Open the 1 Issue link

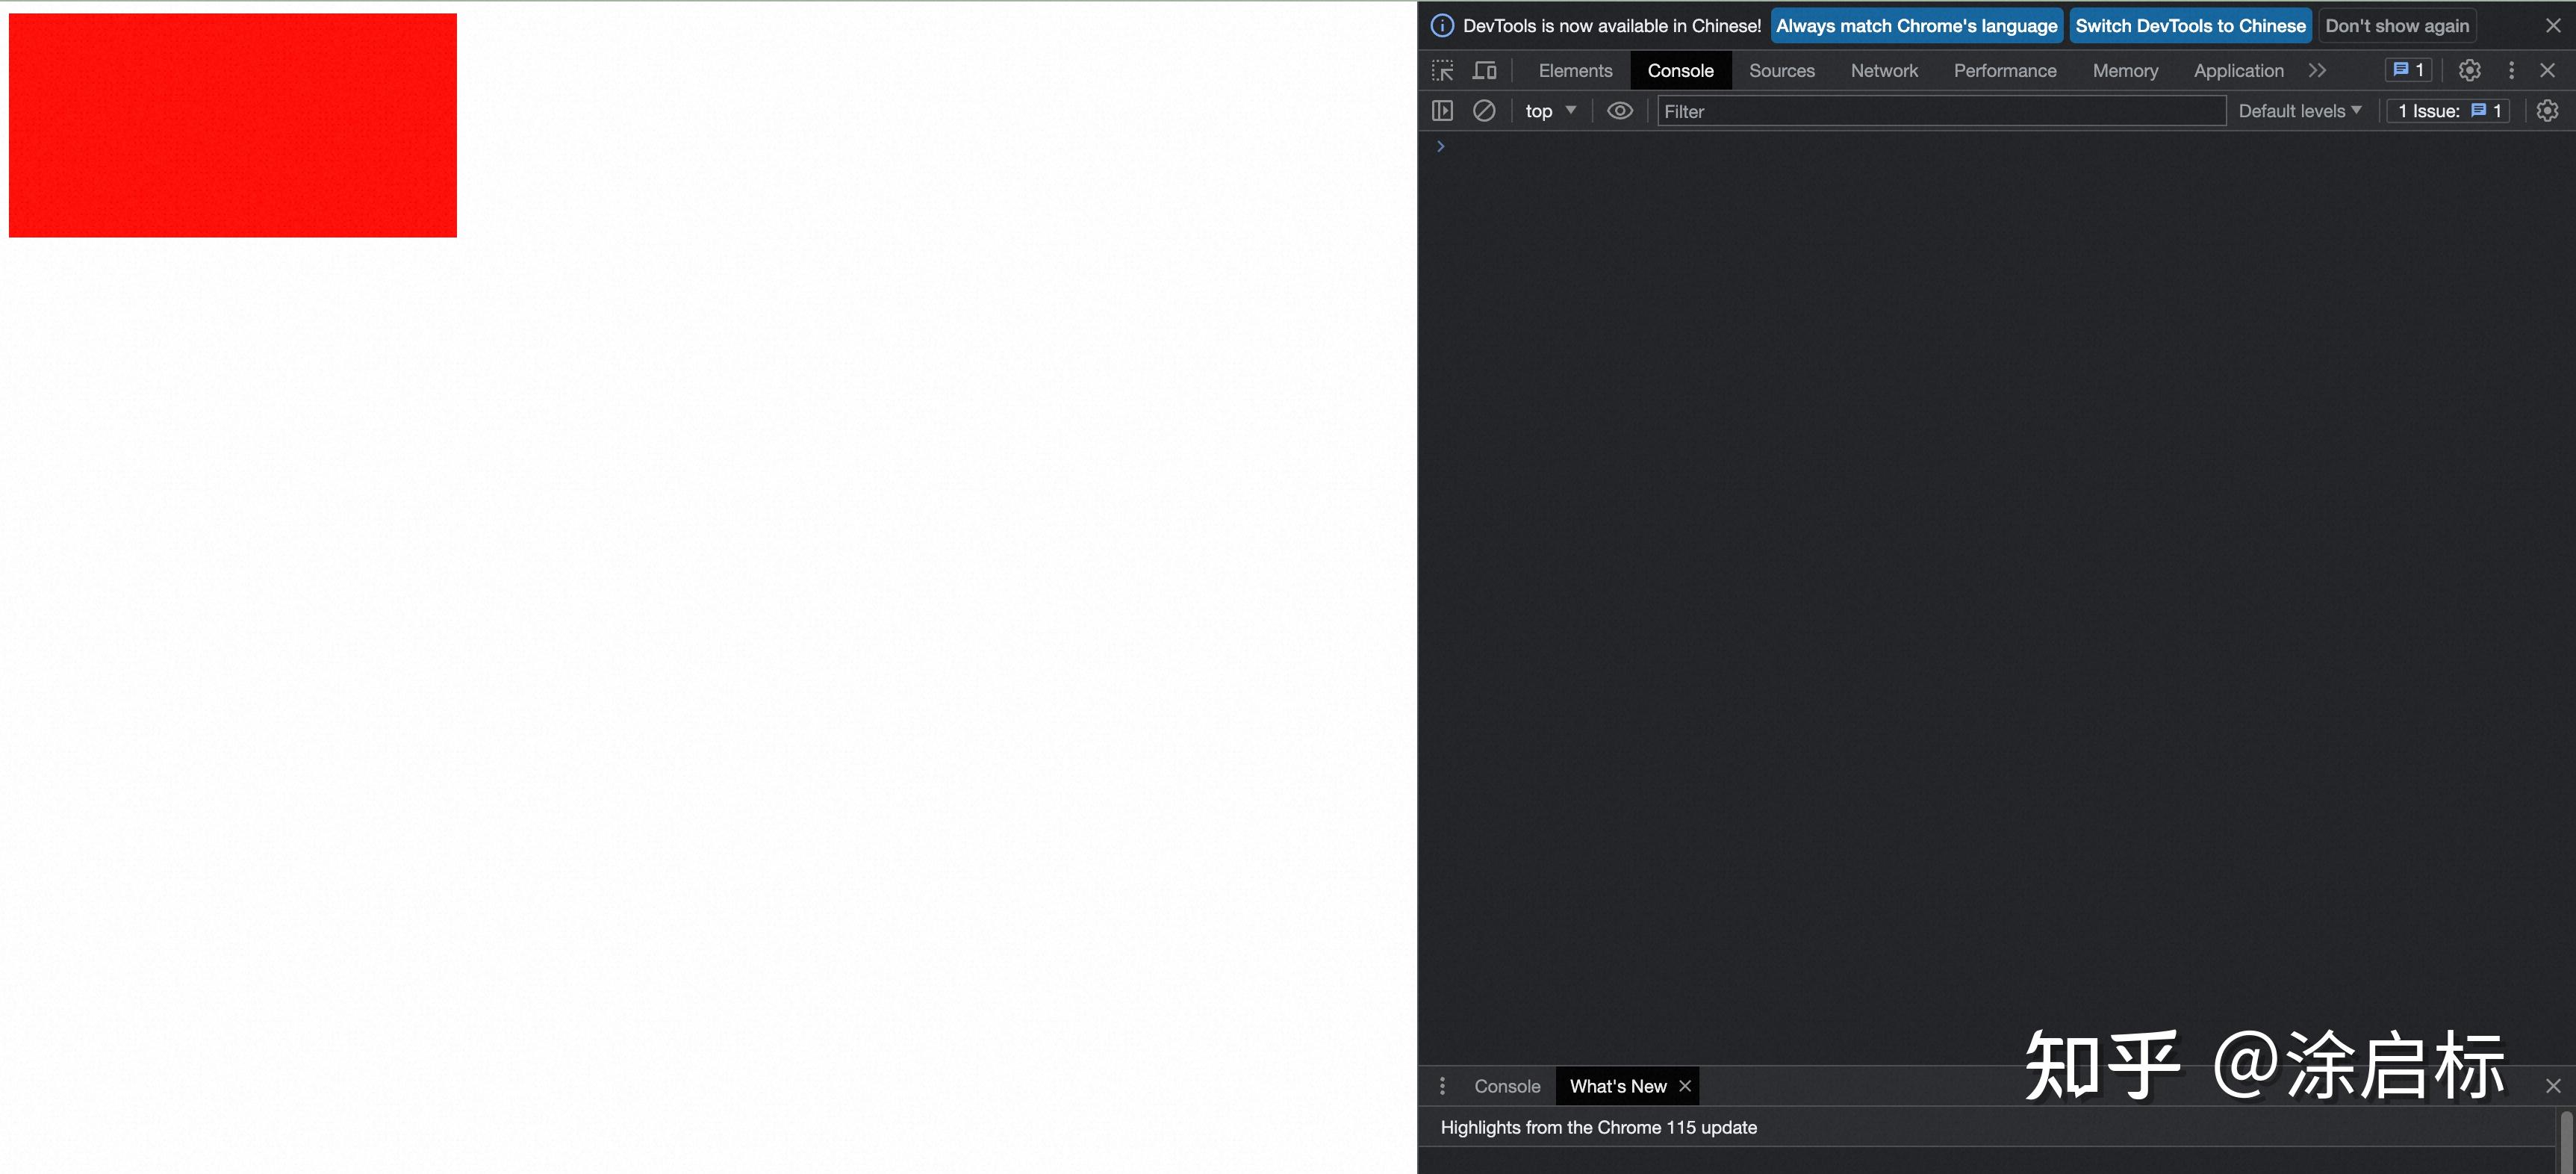tap(2448, 111)
